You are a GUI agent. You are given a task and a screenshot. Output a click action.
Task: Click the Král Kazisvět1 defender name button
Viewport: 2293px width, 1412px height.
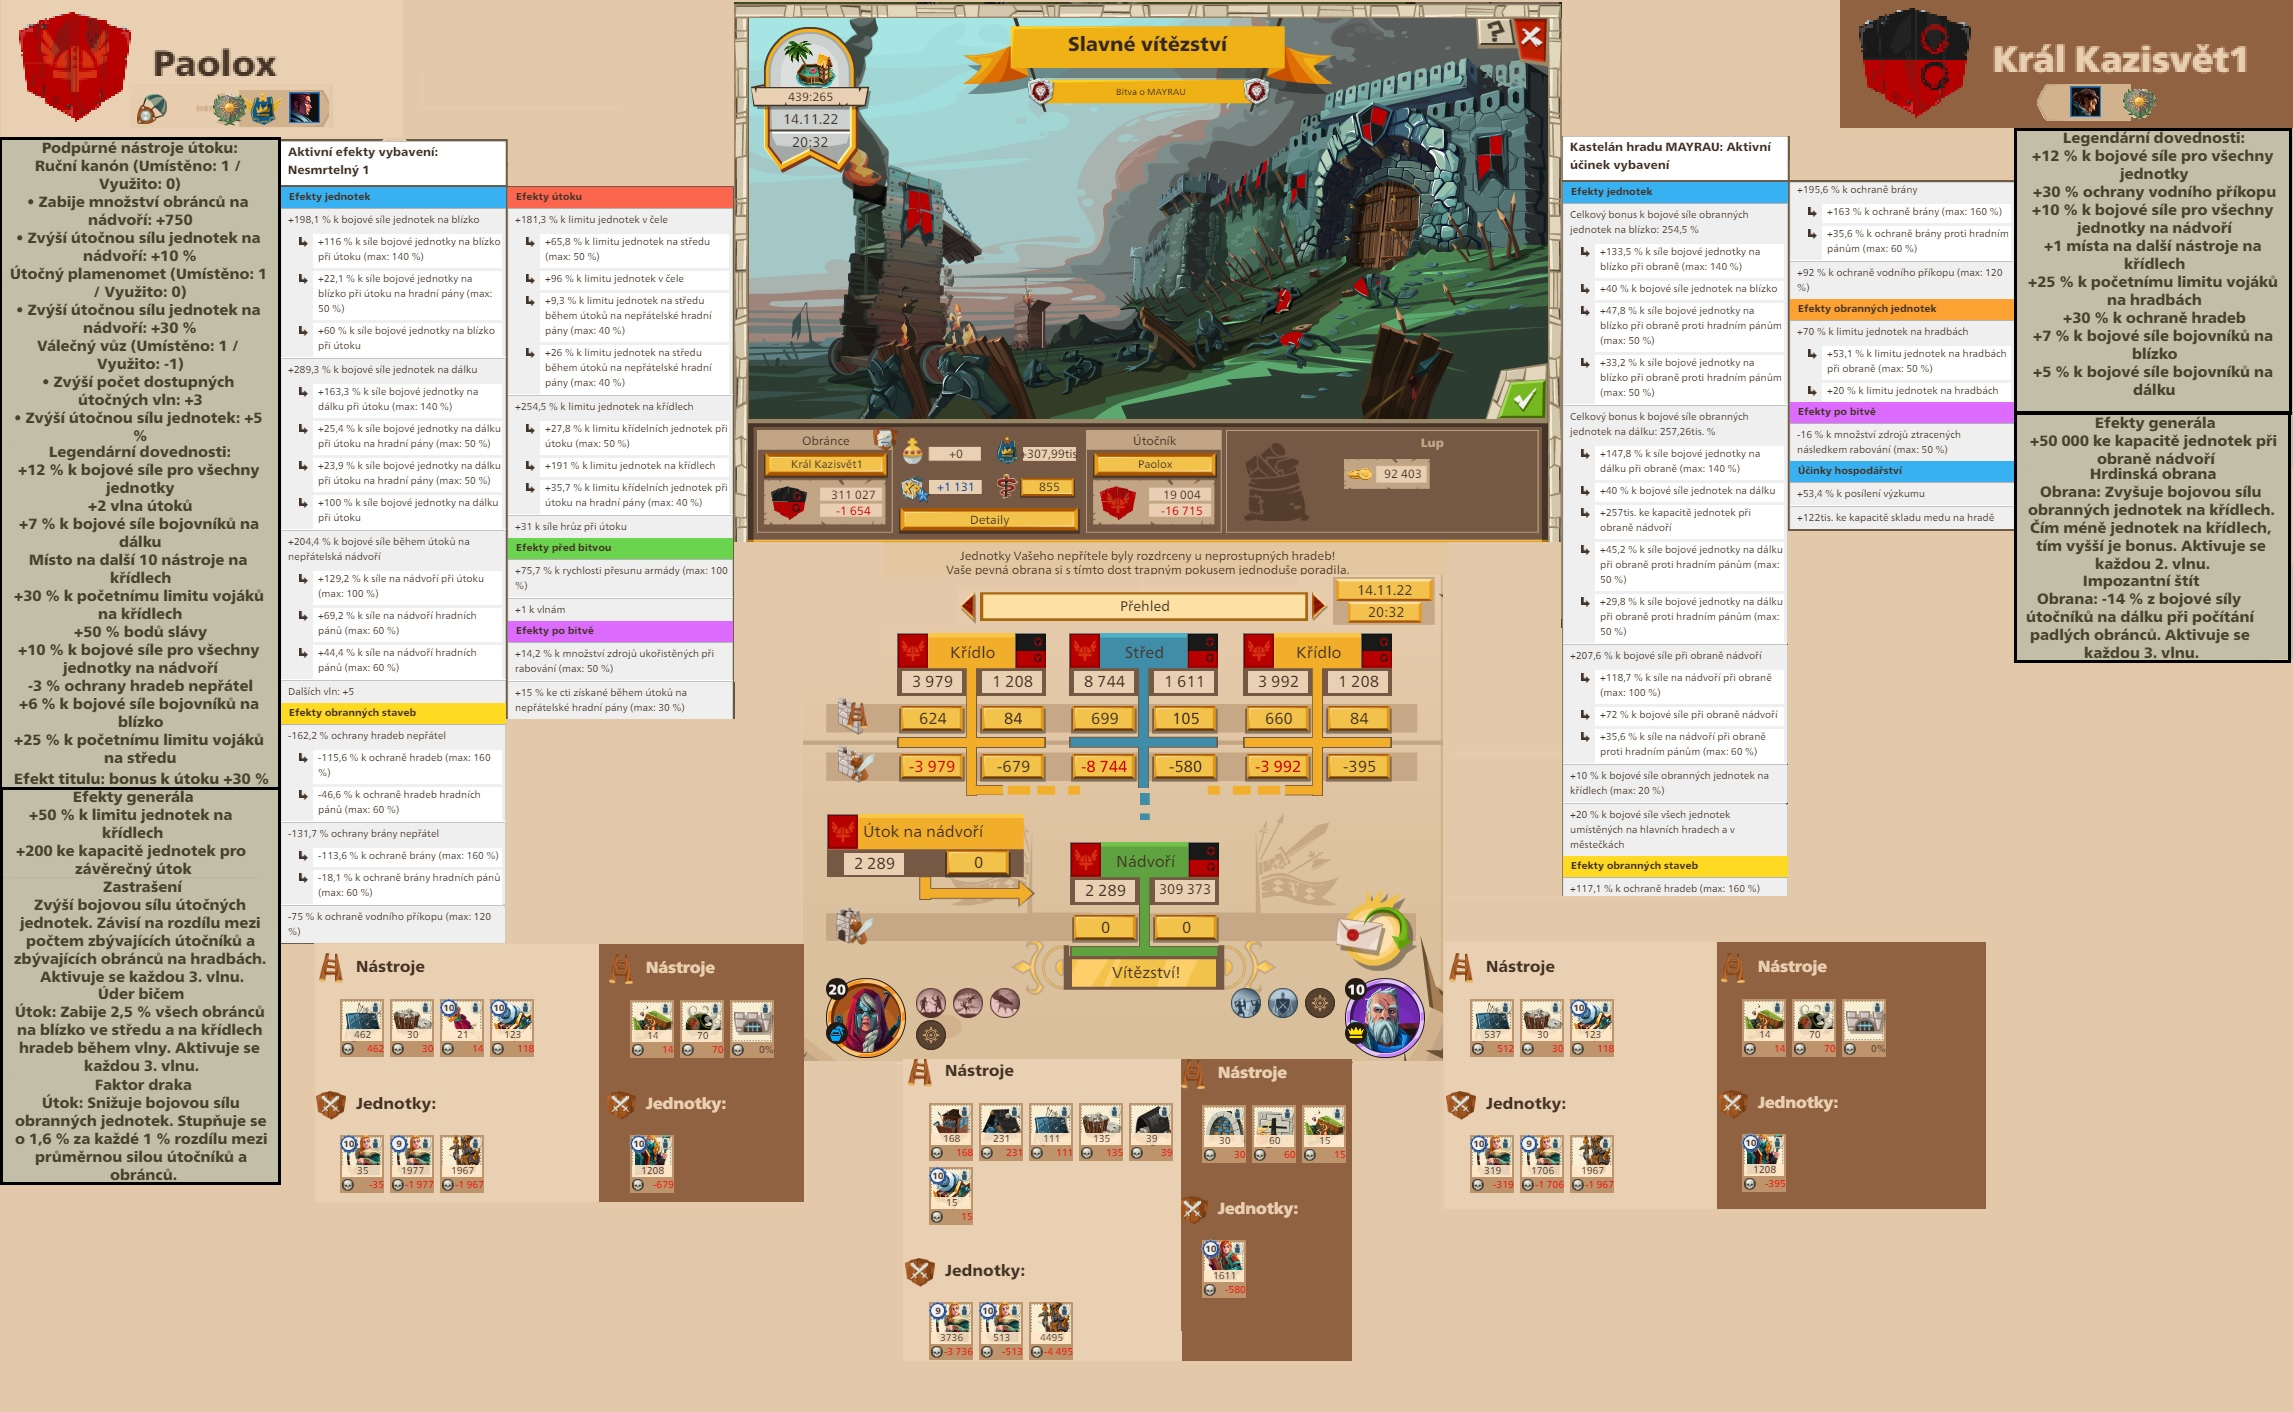coord(826,464)
